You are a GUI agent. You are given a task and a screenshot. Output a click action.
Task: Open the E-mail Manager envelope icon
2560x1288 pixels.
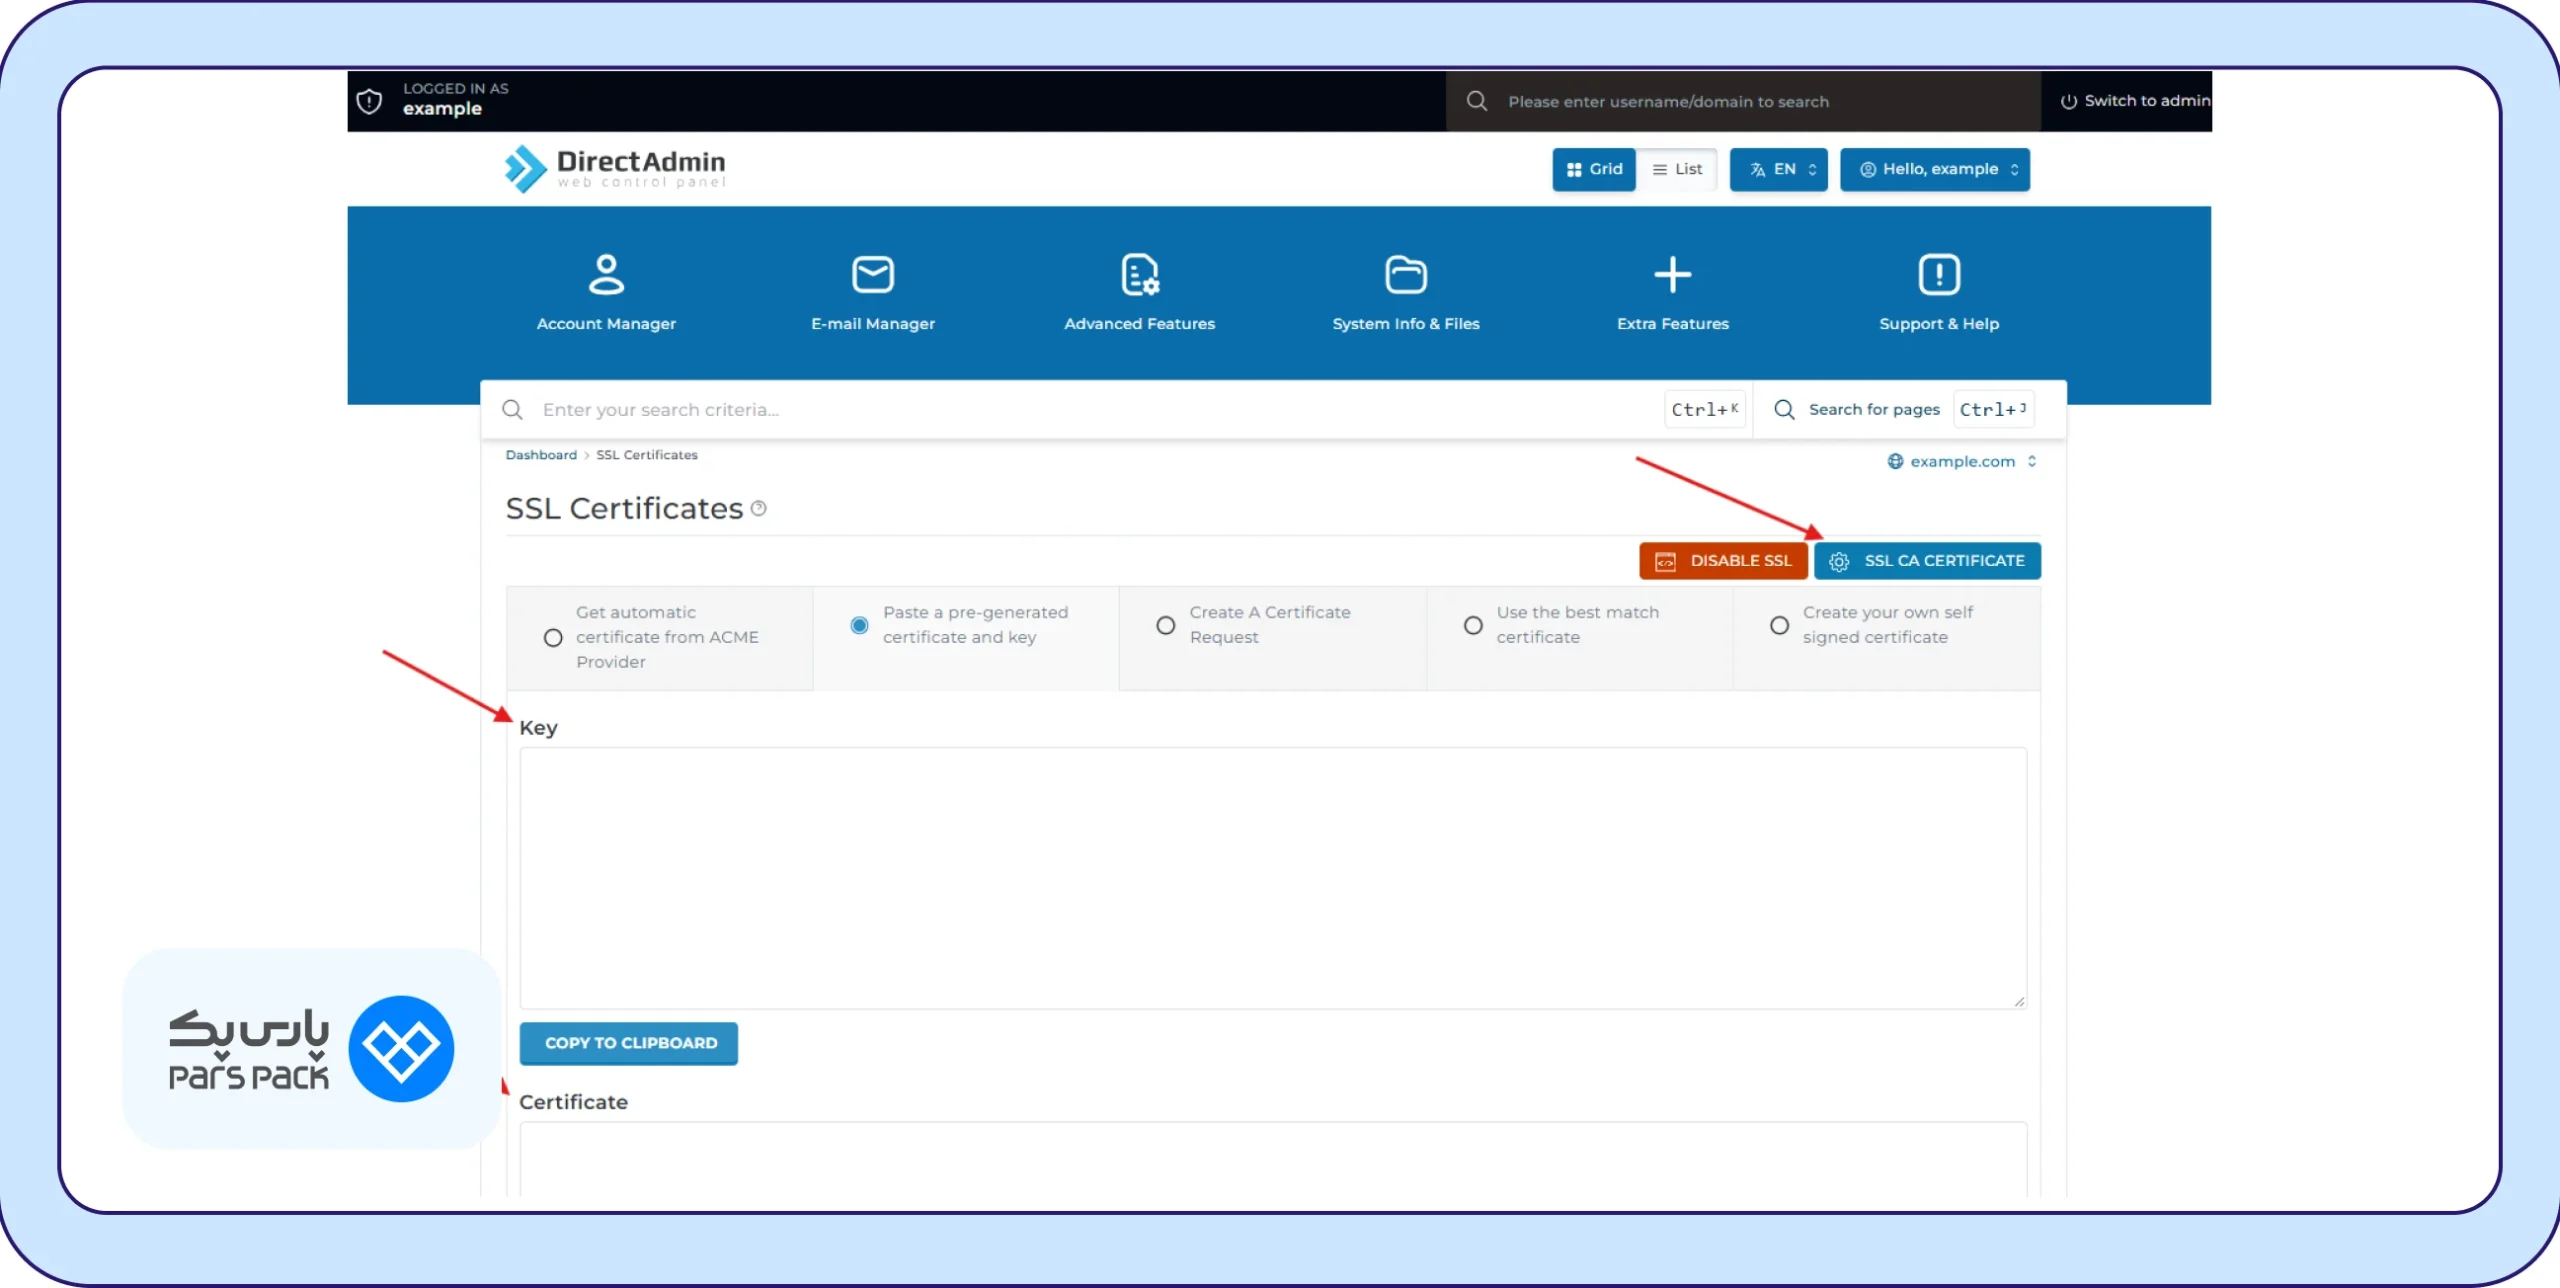coord(873,274)
